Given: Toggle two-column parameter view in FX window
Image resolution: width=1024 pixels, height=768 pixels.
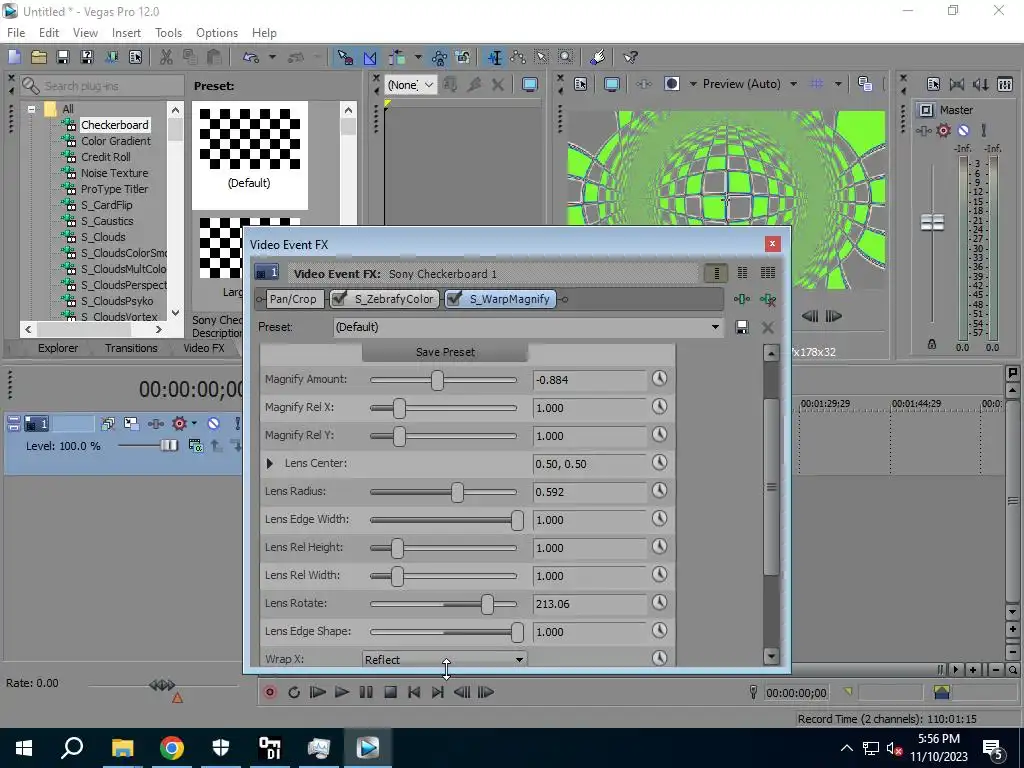Looking at the screenshot, I should tap(743, 272).
